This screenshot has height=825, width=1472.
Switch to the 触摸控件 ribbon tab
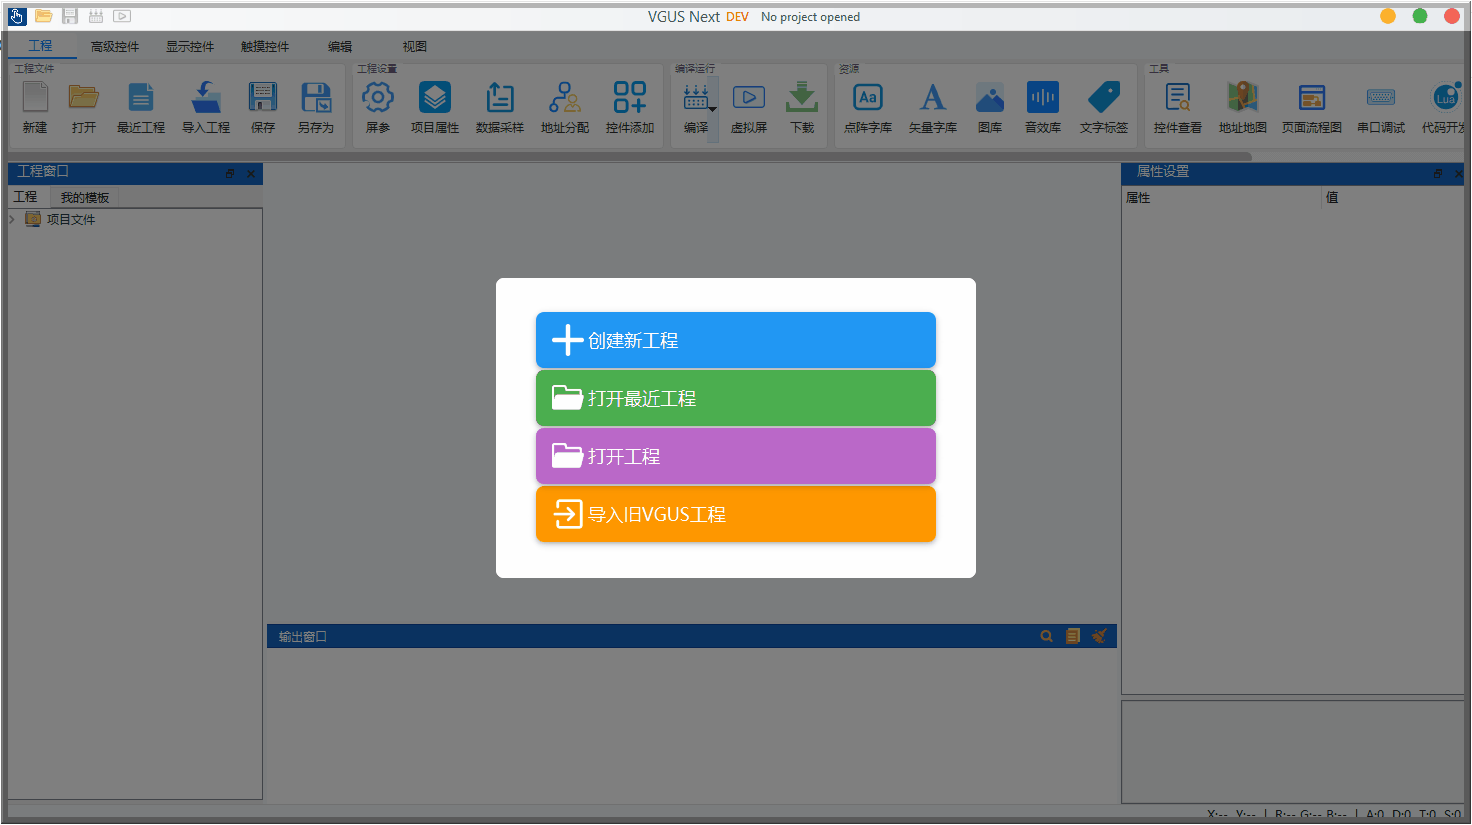pyautogui.click(x=265, y=46)
